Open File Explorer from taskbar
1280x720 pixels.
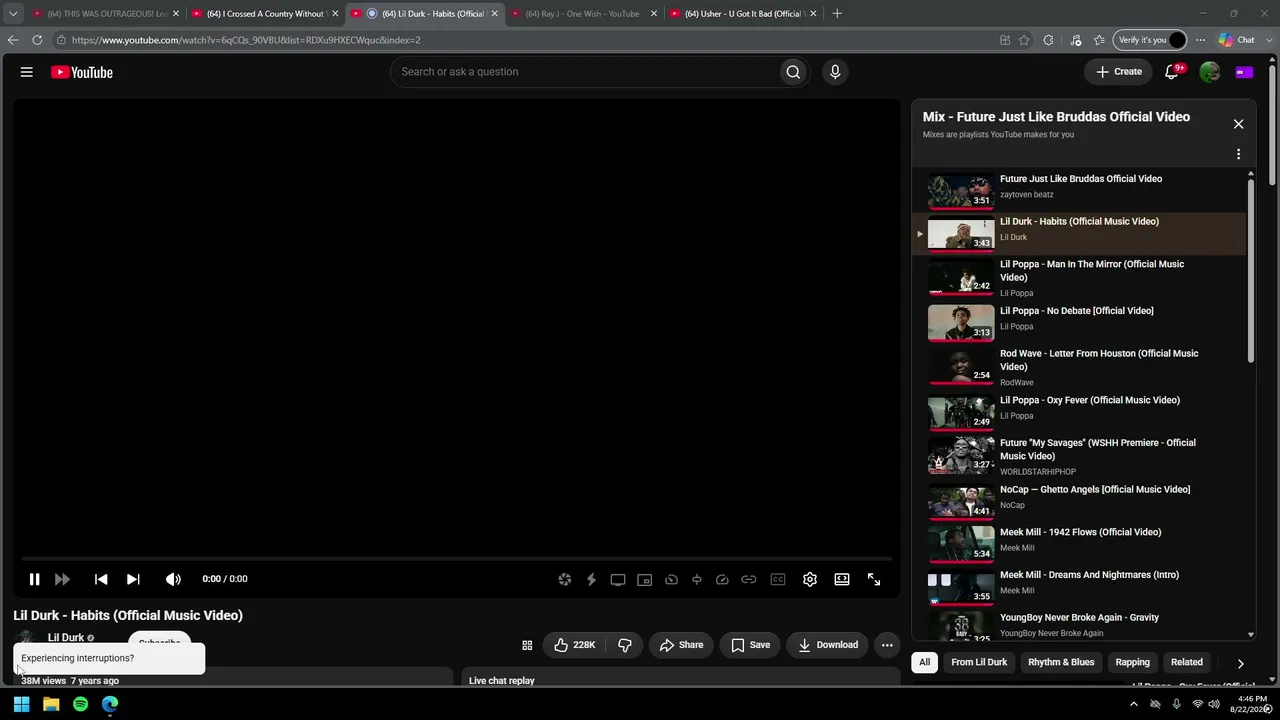pos(51,704)
